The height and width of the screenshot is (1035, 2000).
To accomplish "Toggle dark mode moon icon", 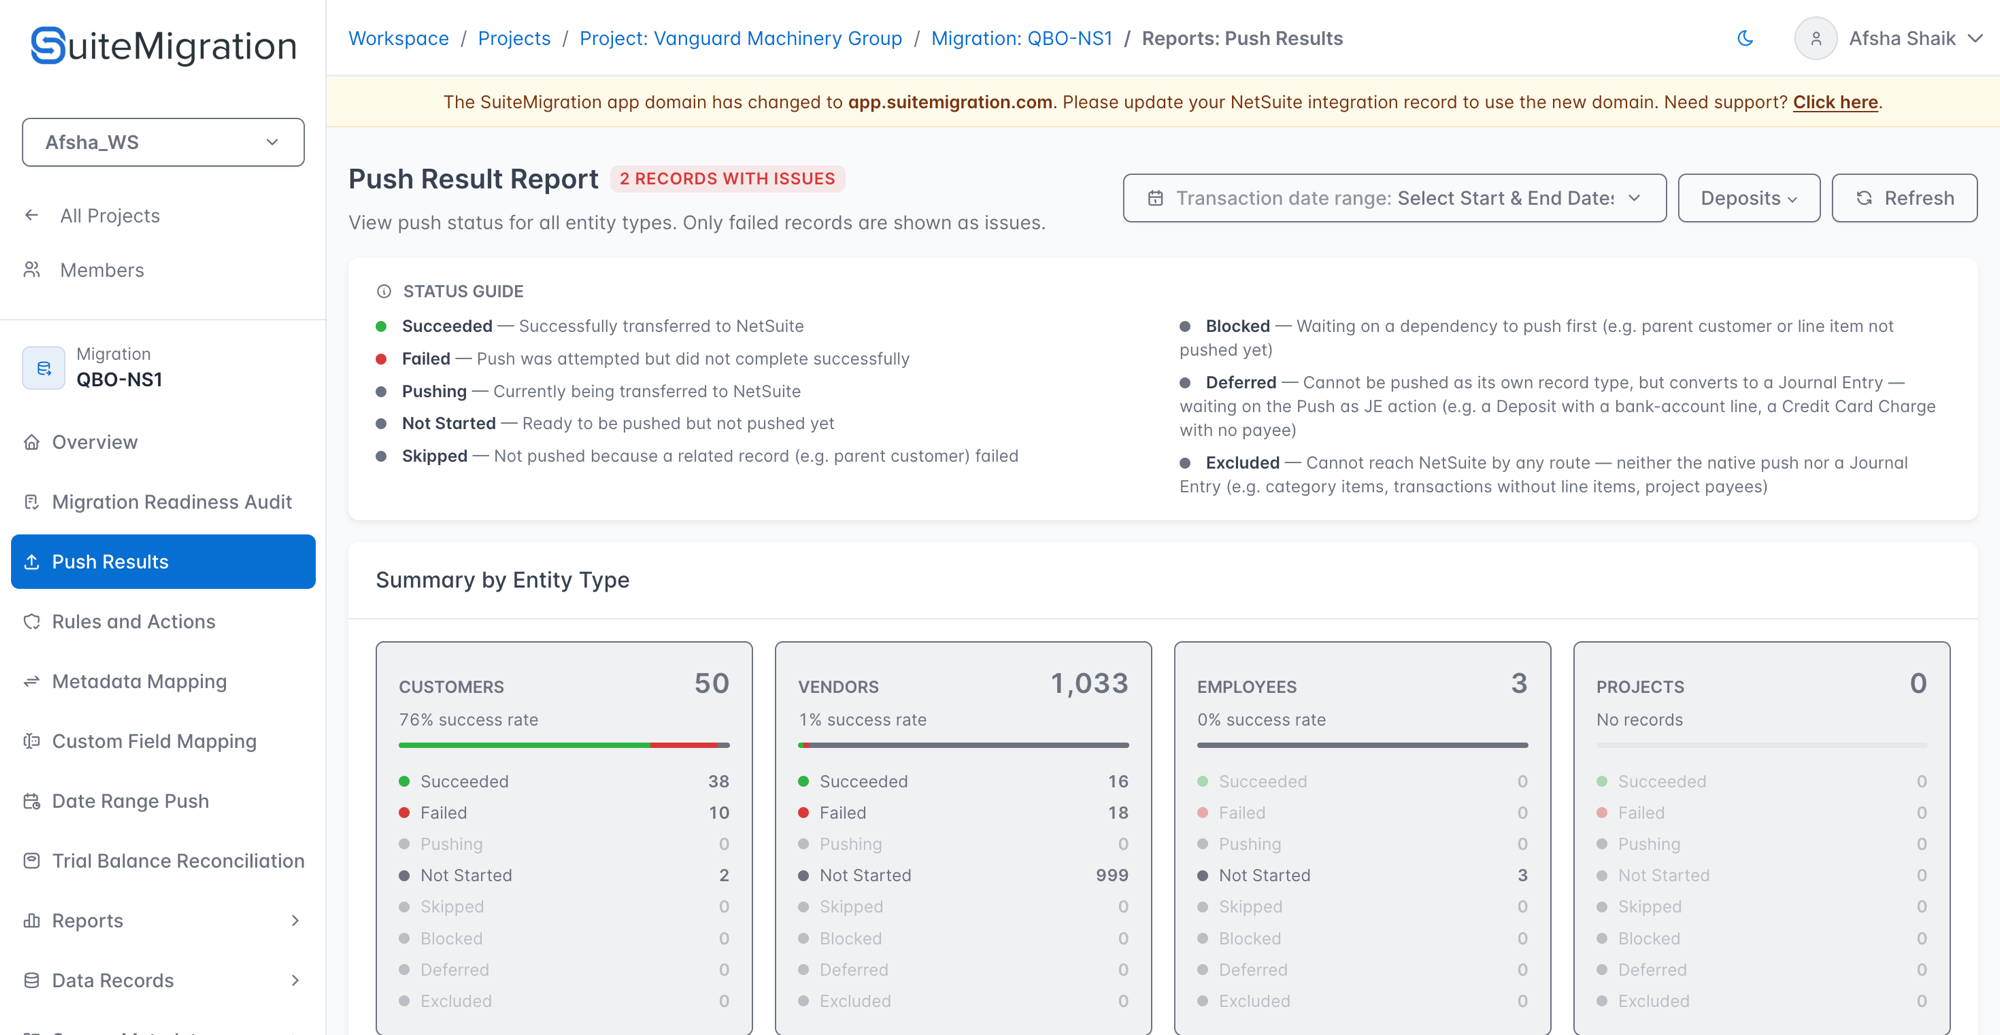I will (x=1745, y=38).
